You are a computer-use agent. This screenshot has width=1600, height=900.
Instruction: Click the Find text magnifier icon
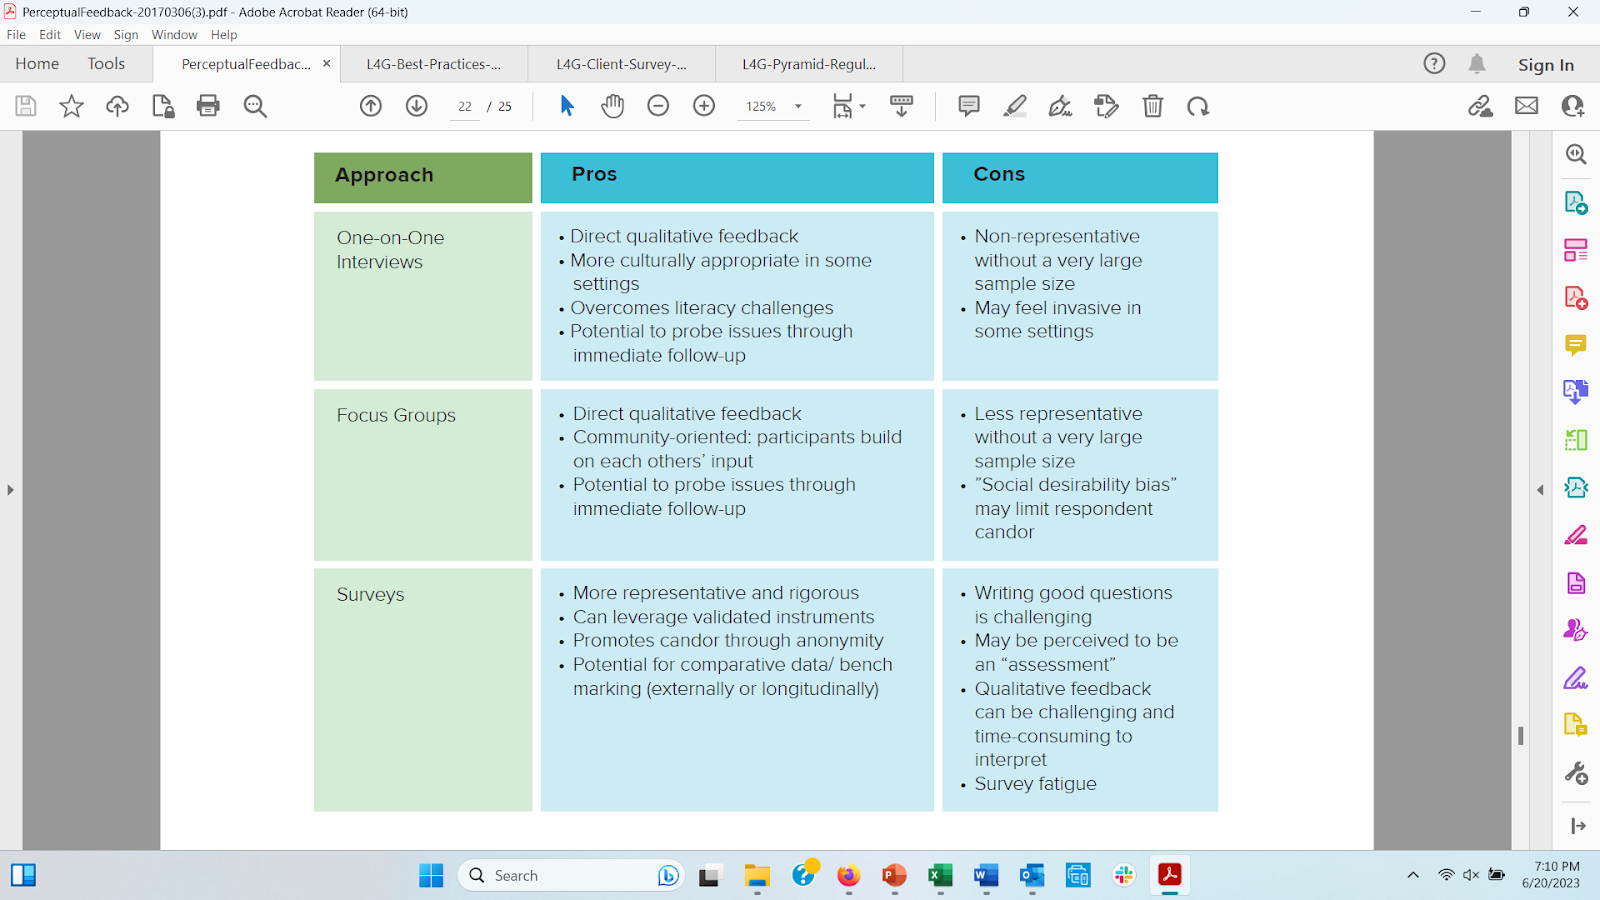[x=255, y=106]
